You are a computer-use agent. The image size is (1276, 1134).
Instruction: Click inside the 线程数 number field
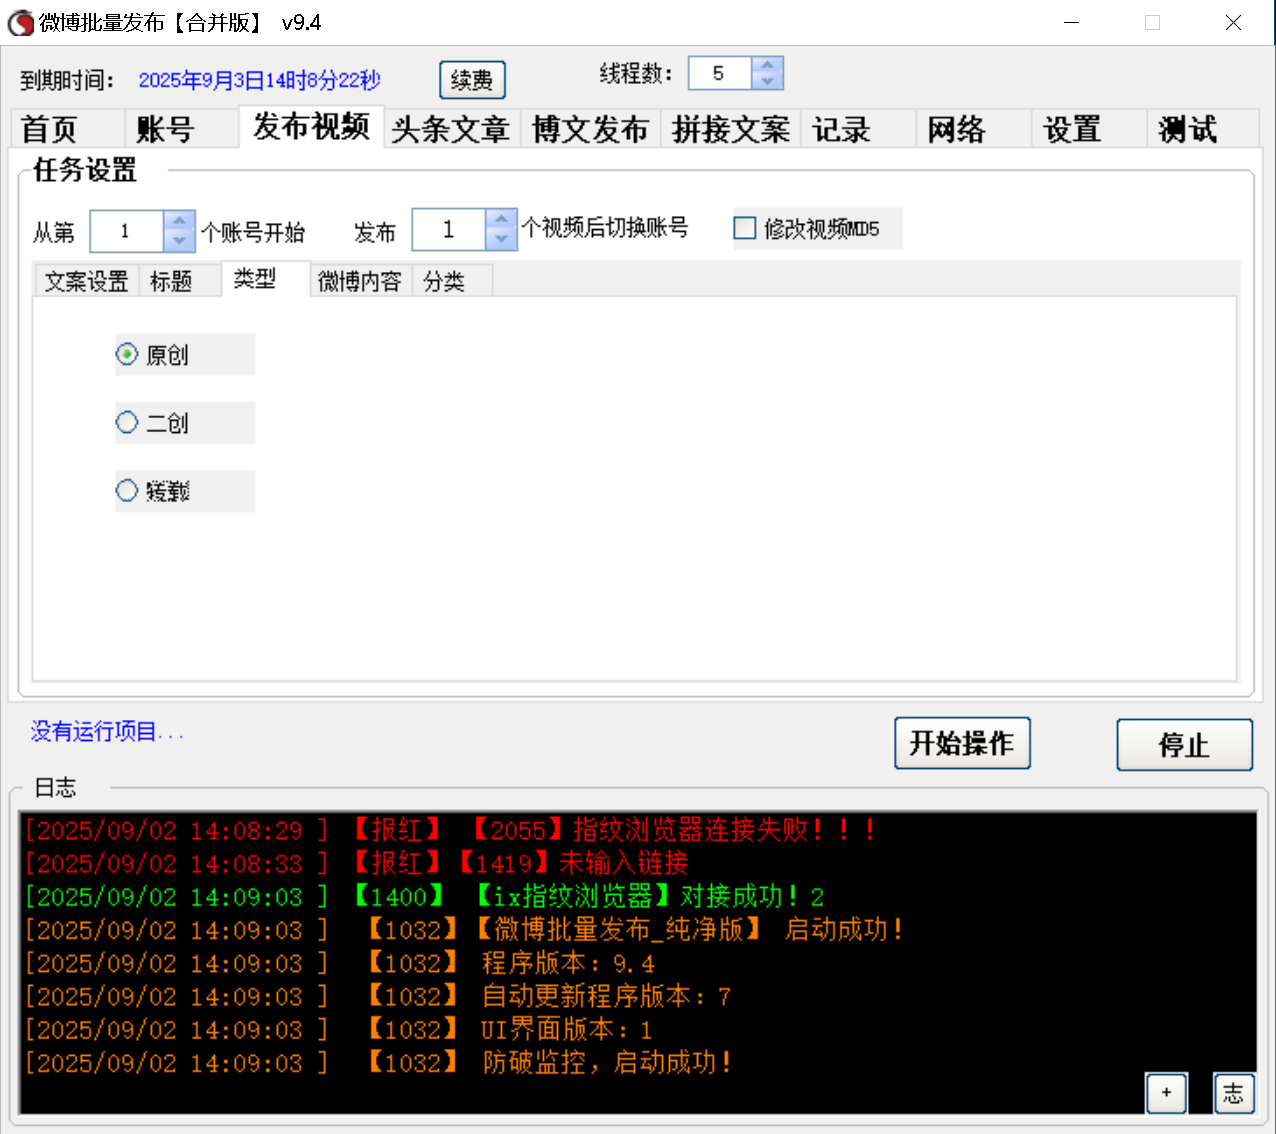(720, 72)
